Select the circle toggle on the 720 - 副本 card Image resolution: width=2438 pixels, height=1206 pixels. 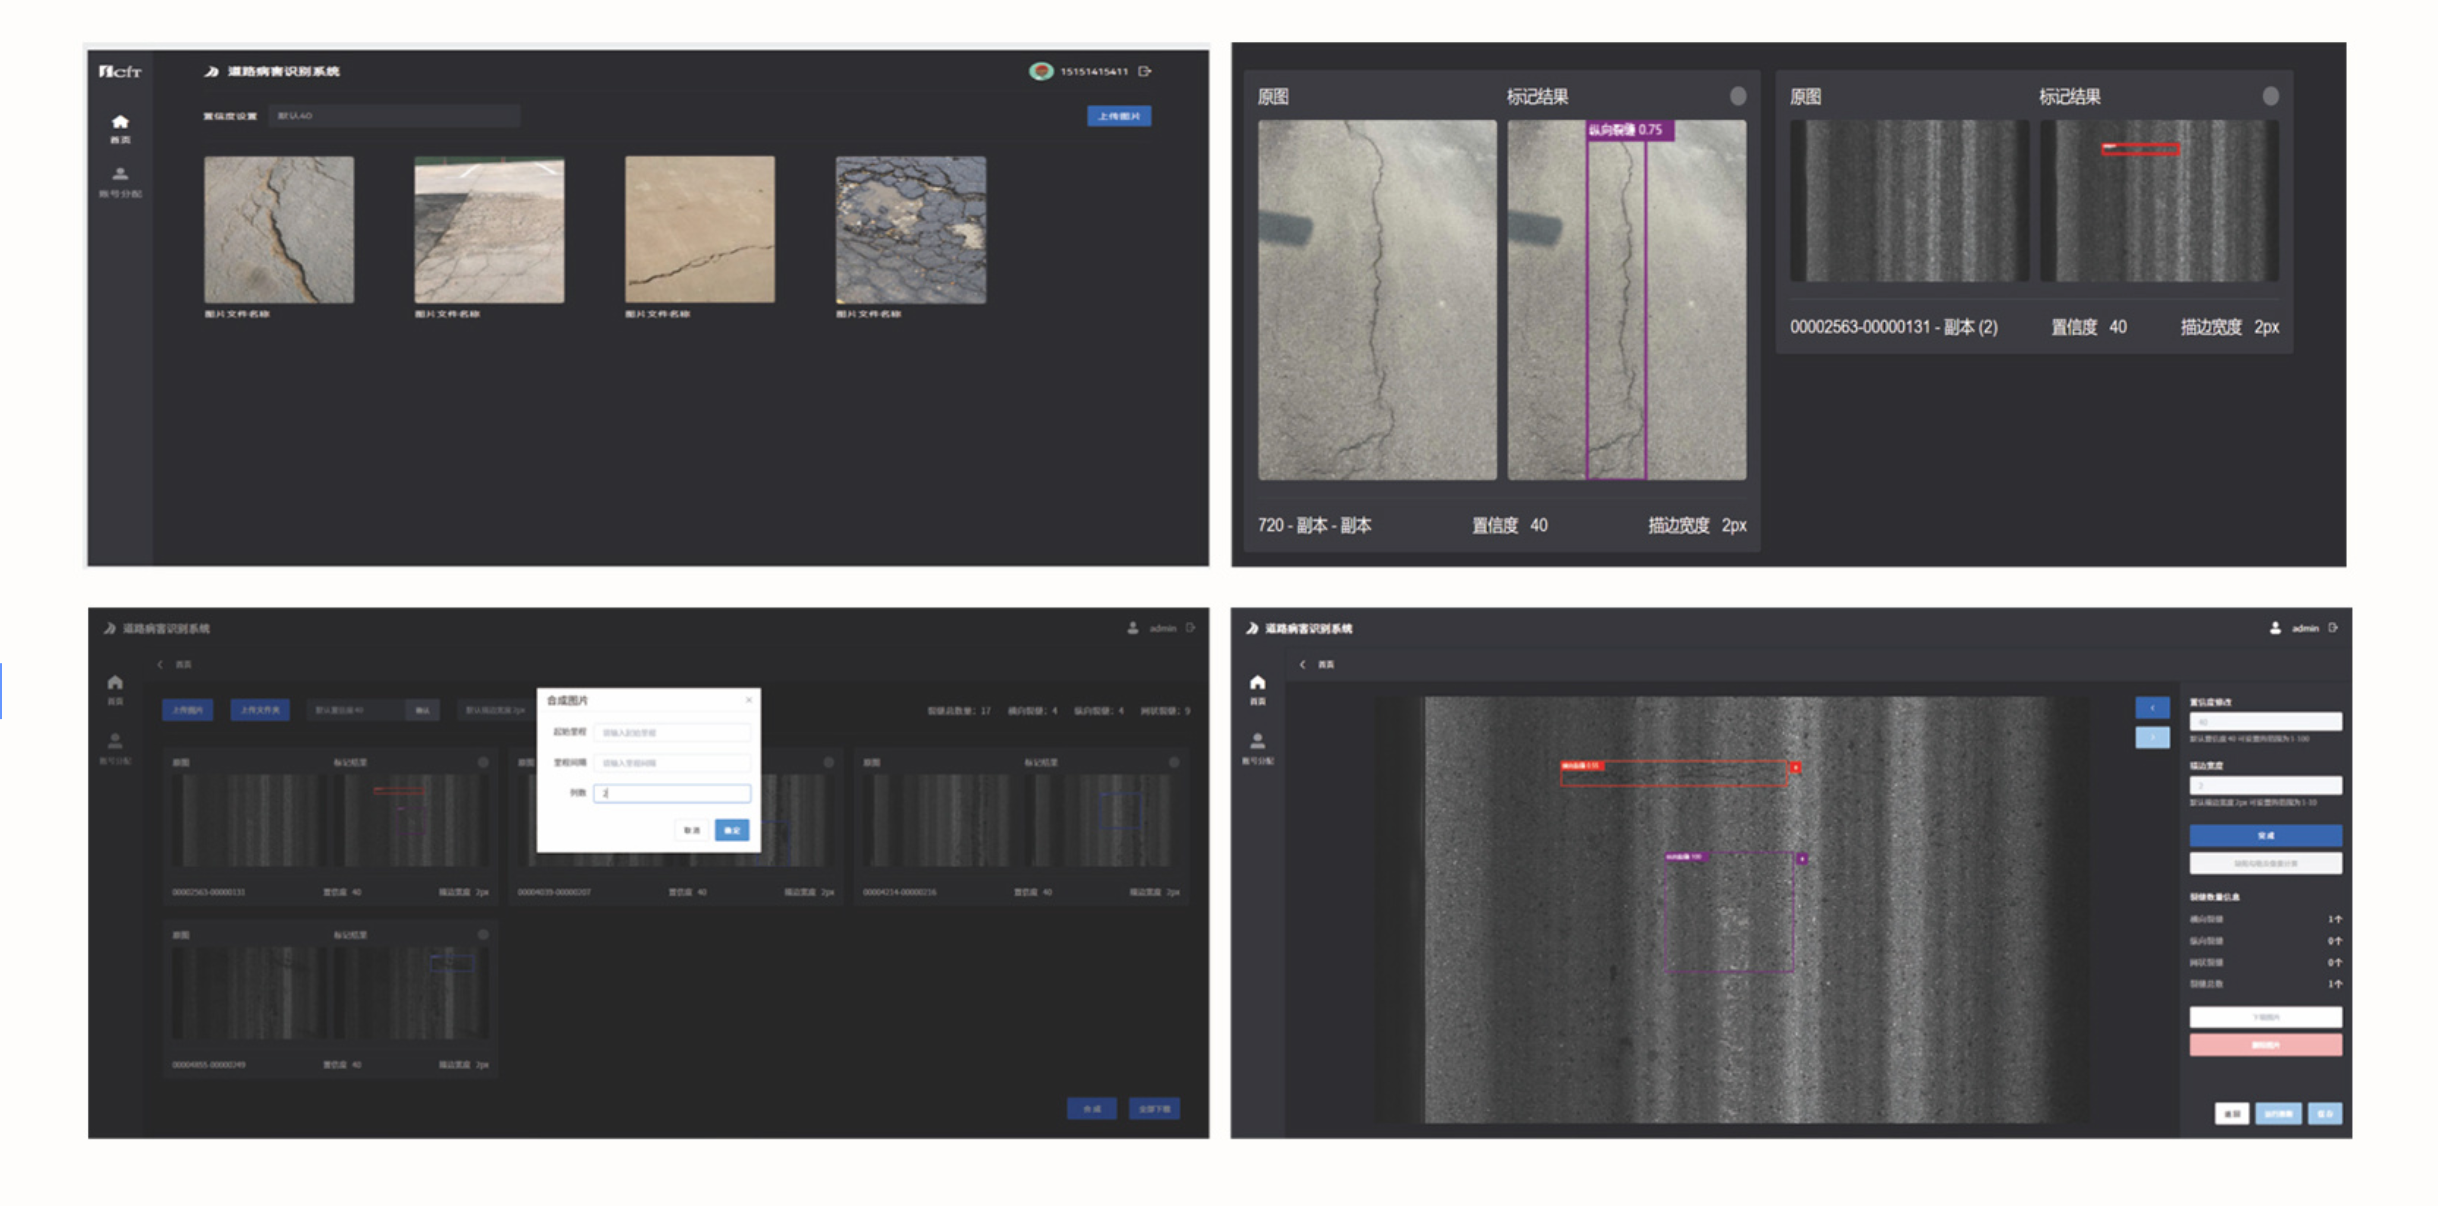point(1738,96)
